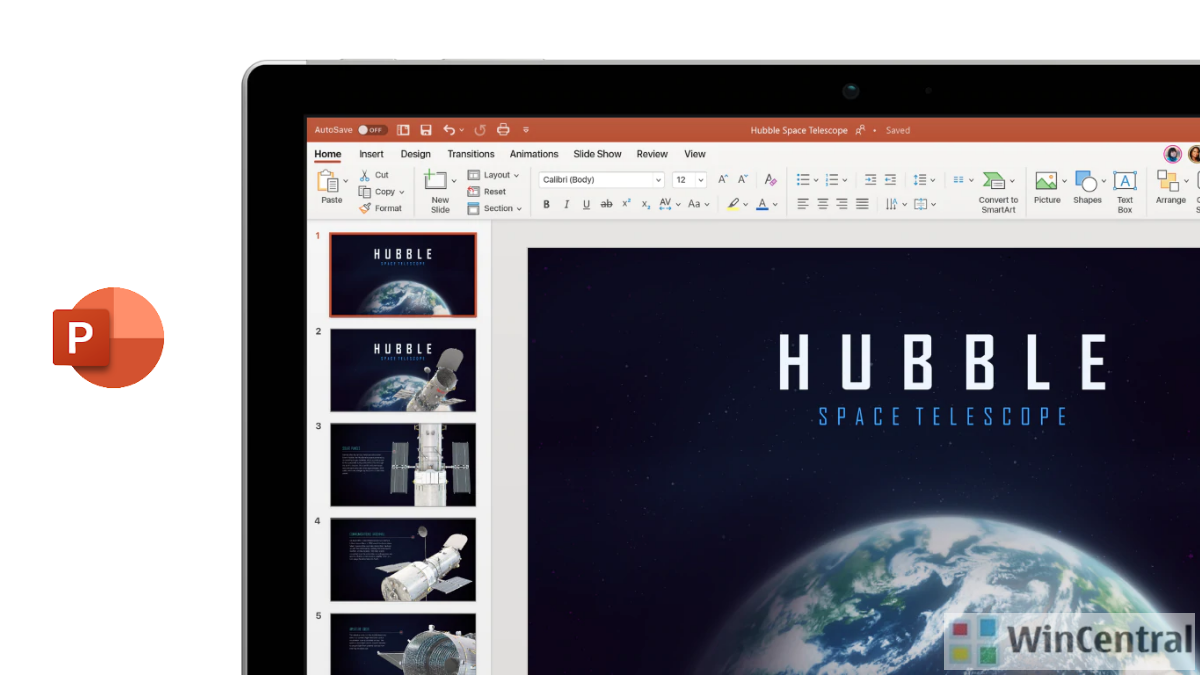
Task: Undo the last action
Action: [449, 130]
